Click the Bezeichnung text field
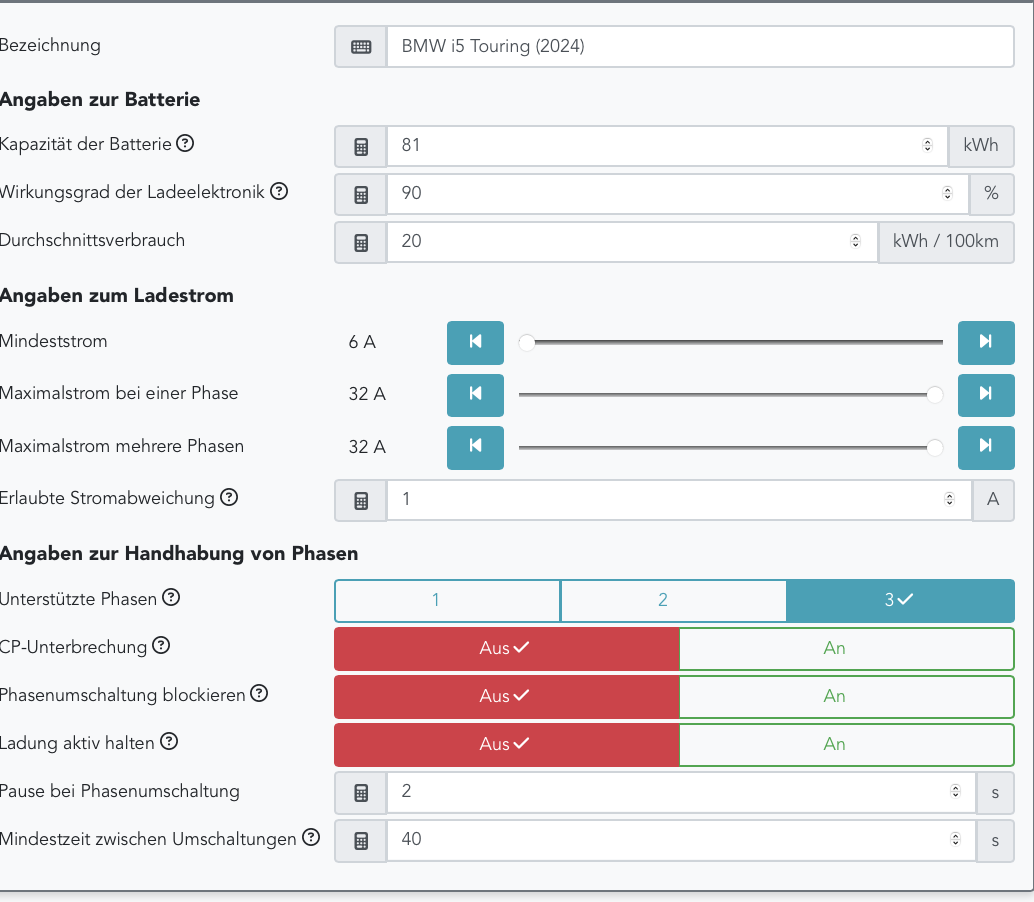This screenshot has width=1034, height=902. tap(700, 46)
